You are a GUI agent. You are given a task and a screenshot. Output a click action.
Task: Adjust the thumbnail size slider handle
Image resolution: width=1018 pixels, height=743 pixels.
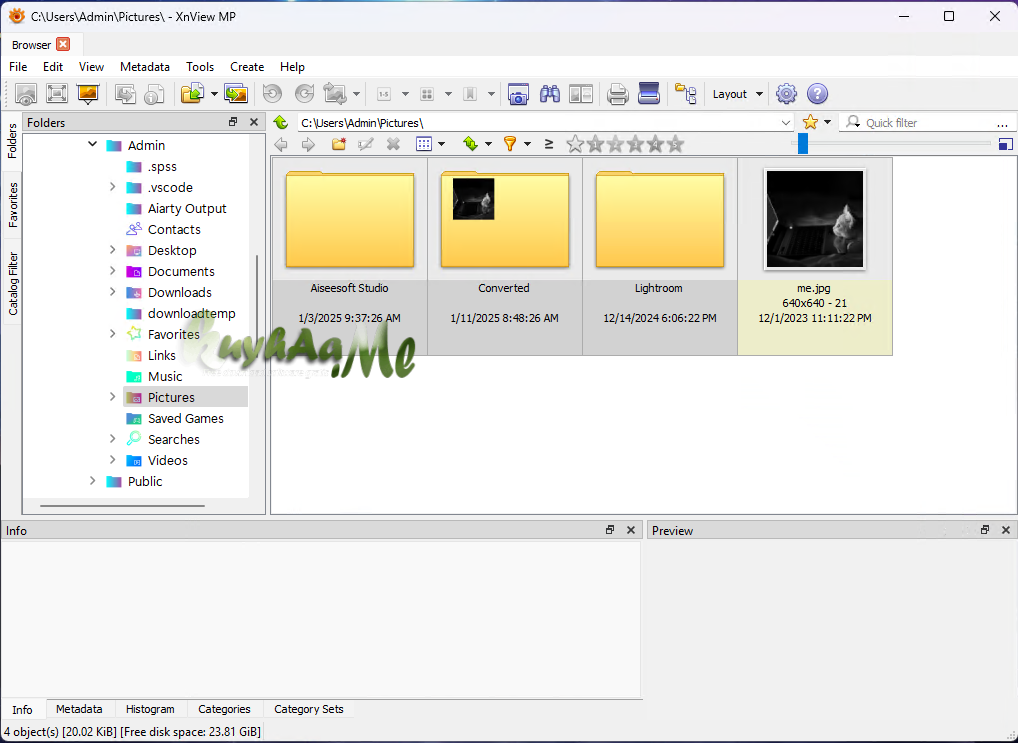tap(803, 144)
